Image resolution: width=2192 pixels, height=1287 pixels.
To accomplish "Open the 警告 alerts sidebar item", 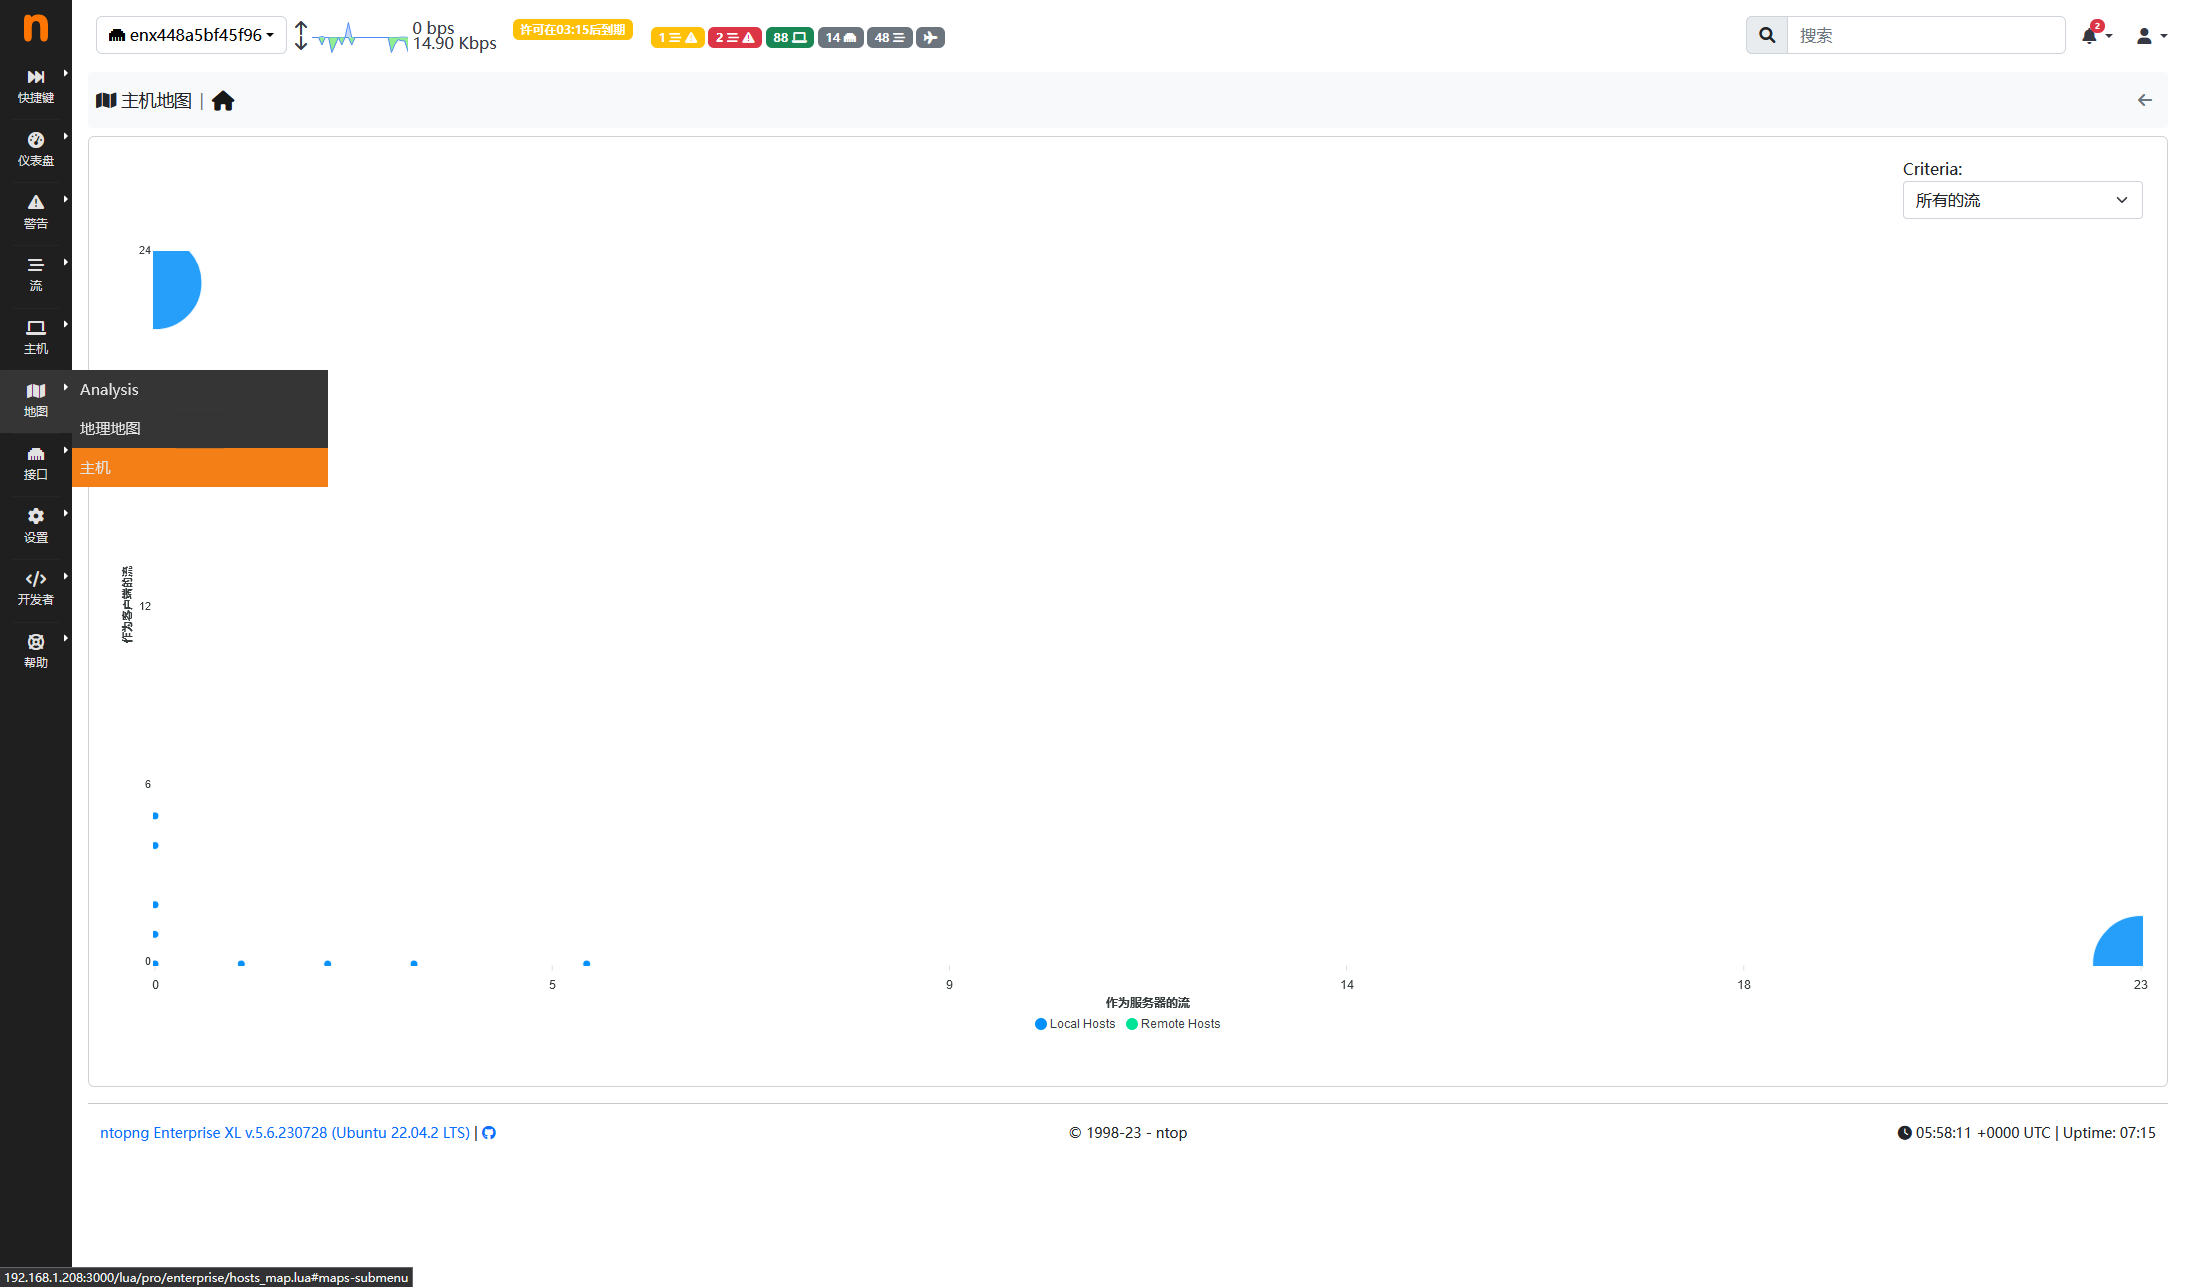I will [x=36, y=212].
